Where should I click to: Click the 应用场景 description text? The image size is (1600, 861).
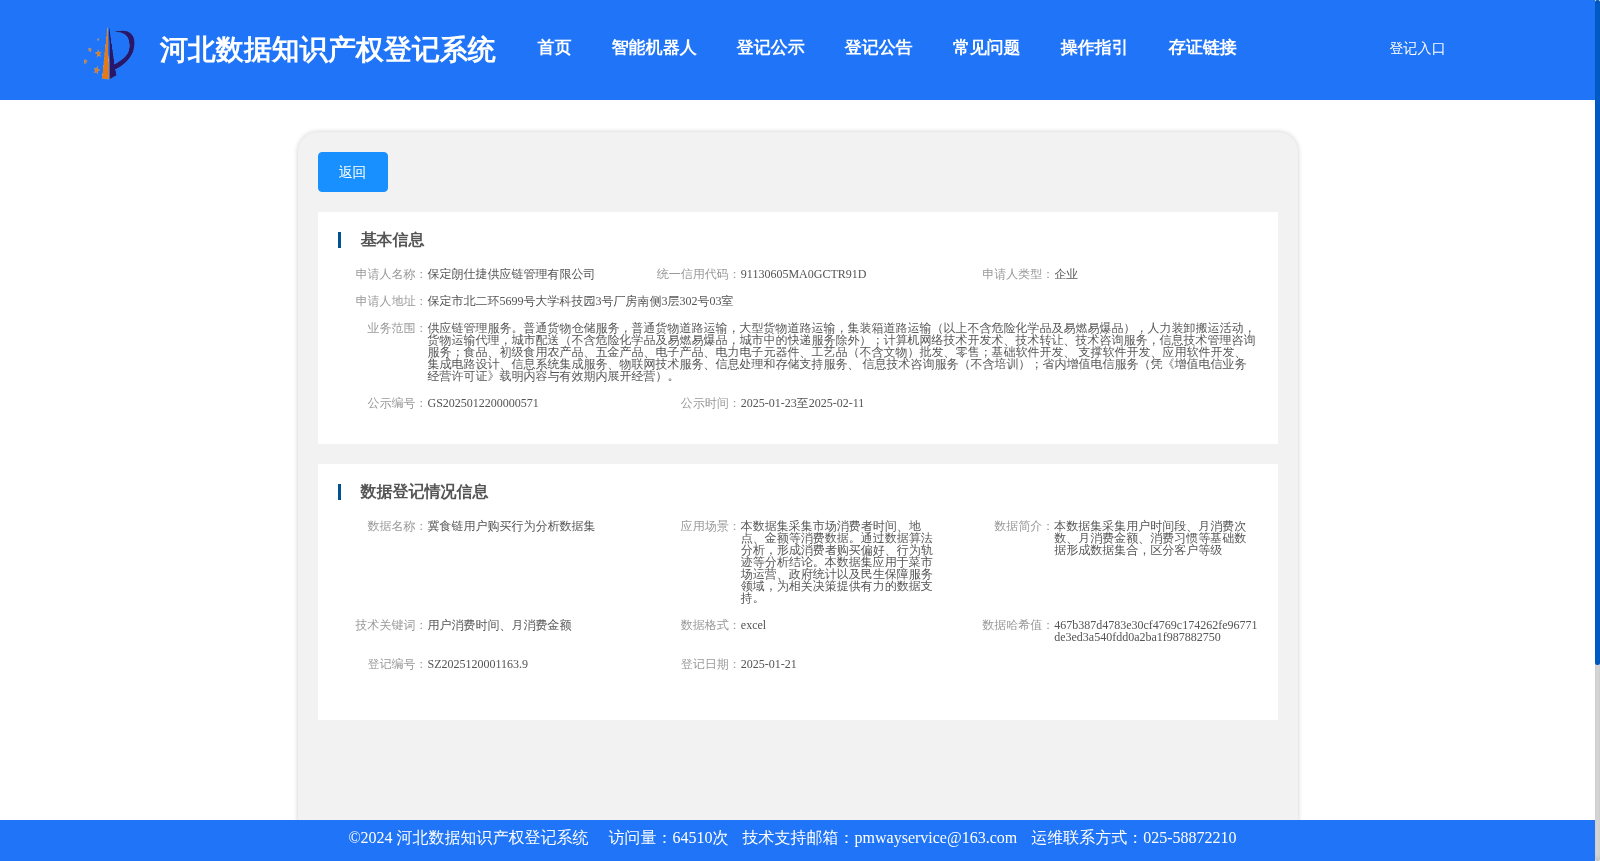pos(837,562)
